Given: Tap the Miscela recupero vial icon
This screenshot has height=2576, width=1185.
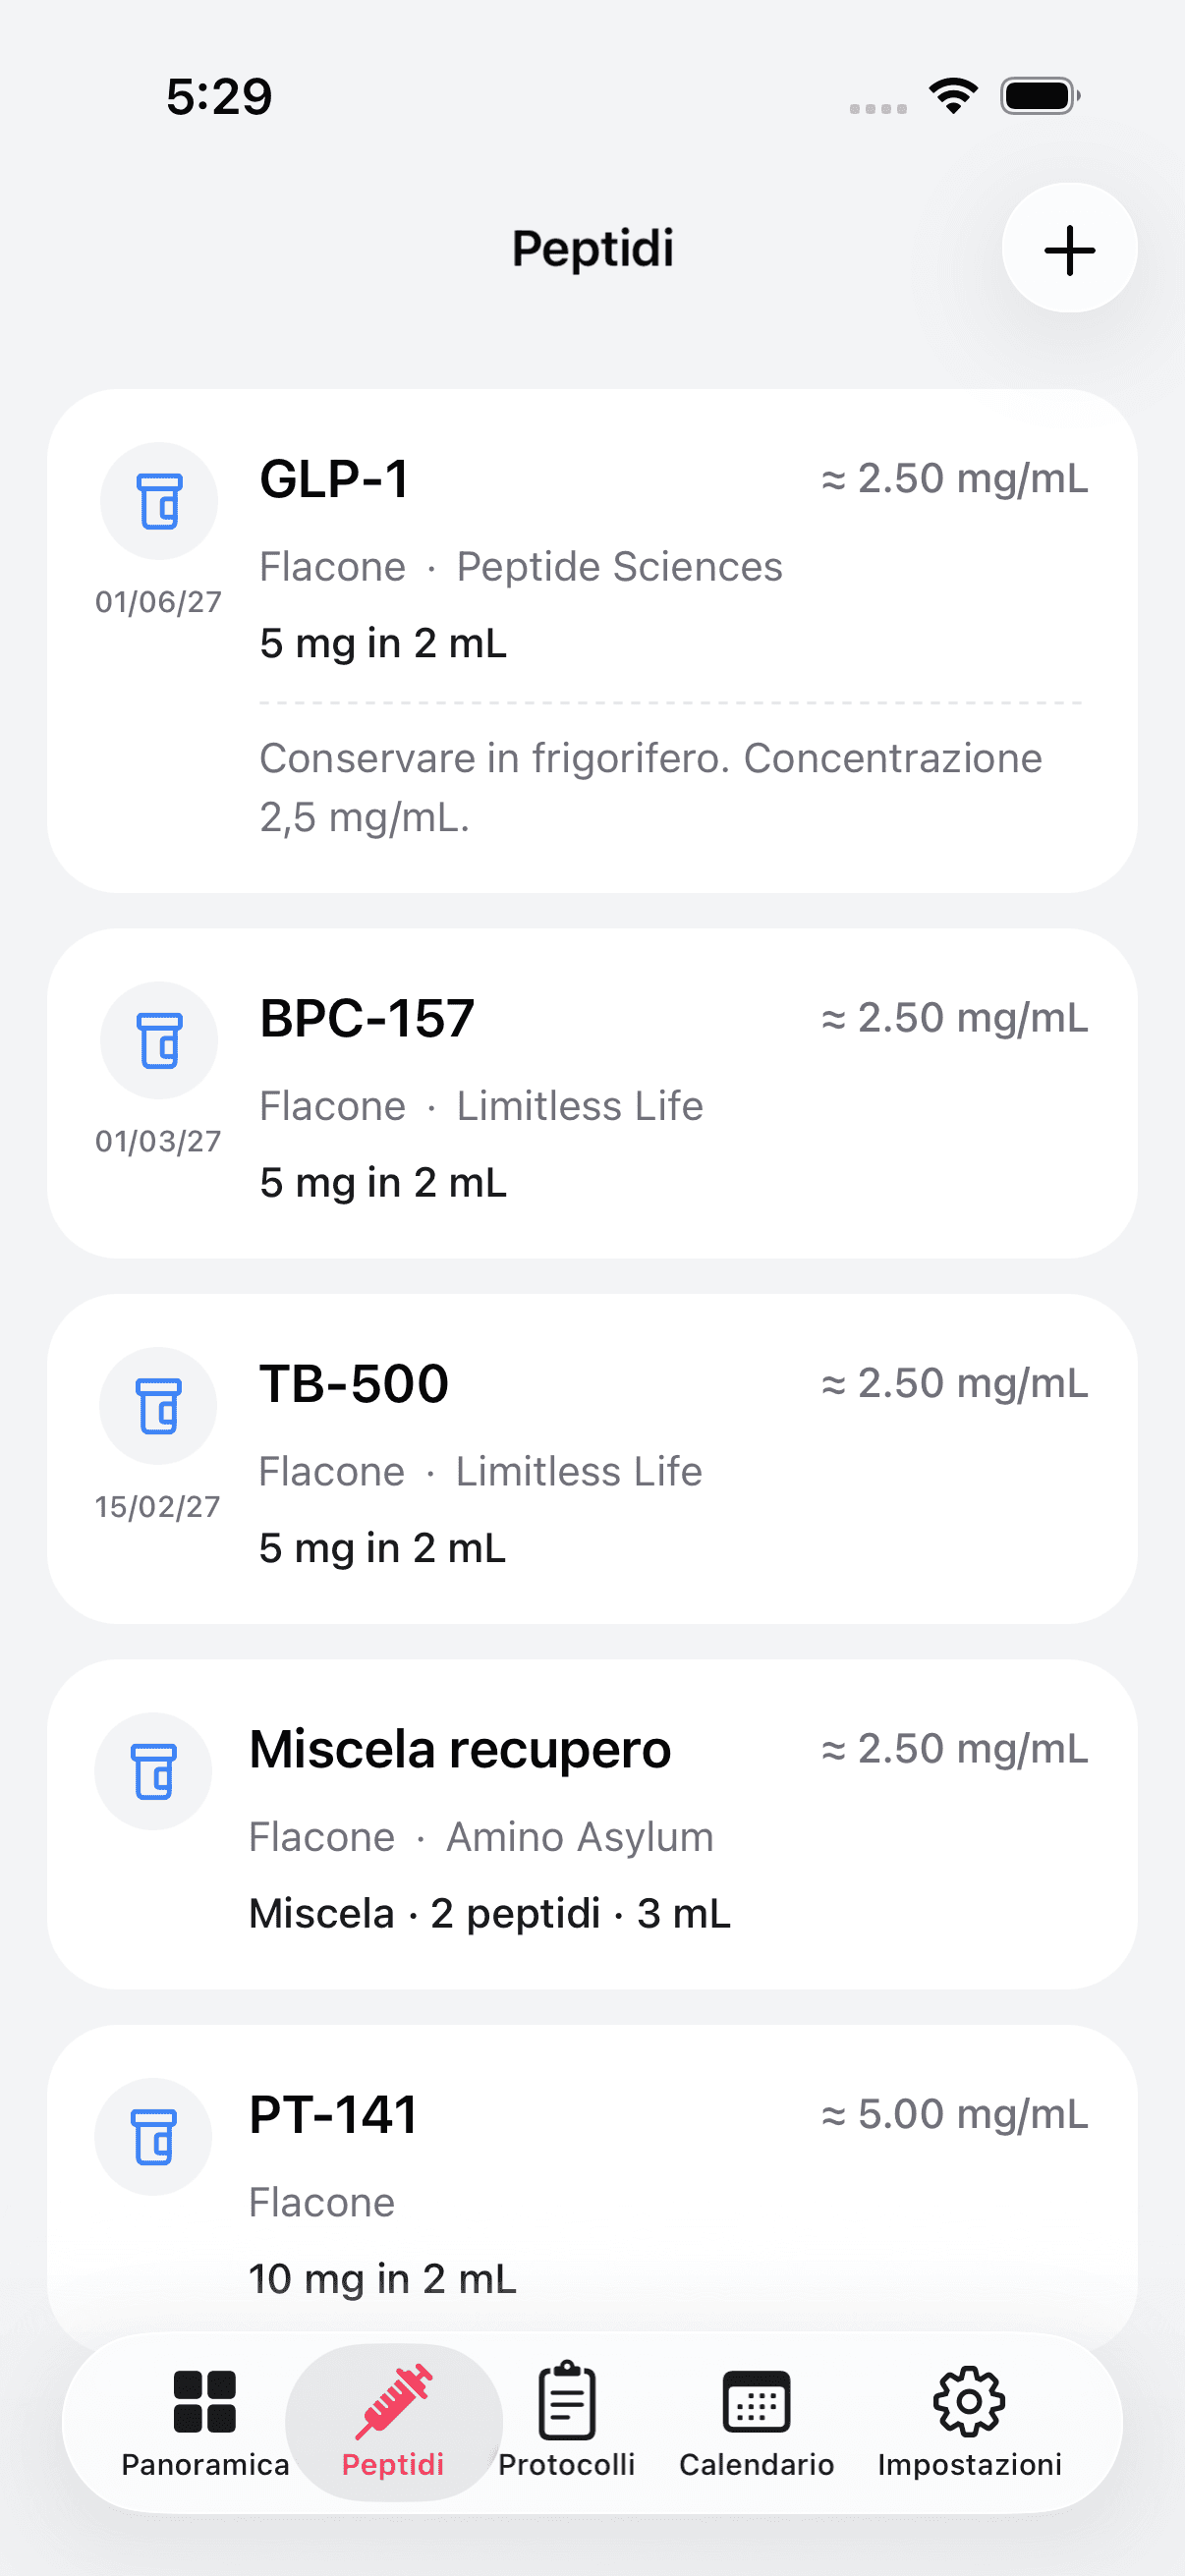Looking at the screenshot, I should coord(153,1771).
